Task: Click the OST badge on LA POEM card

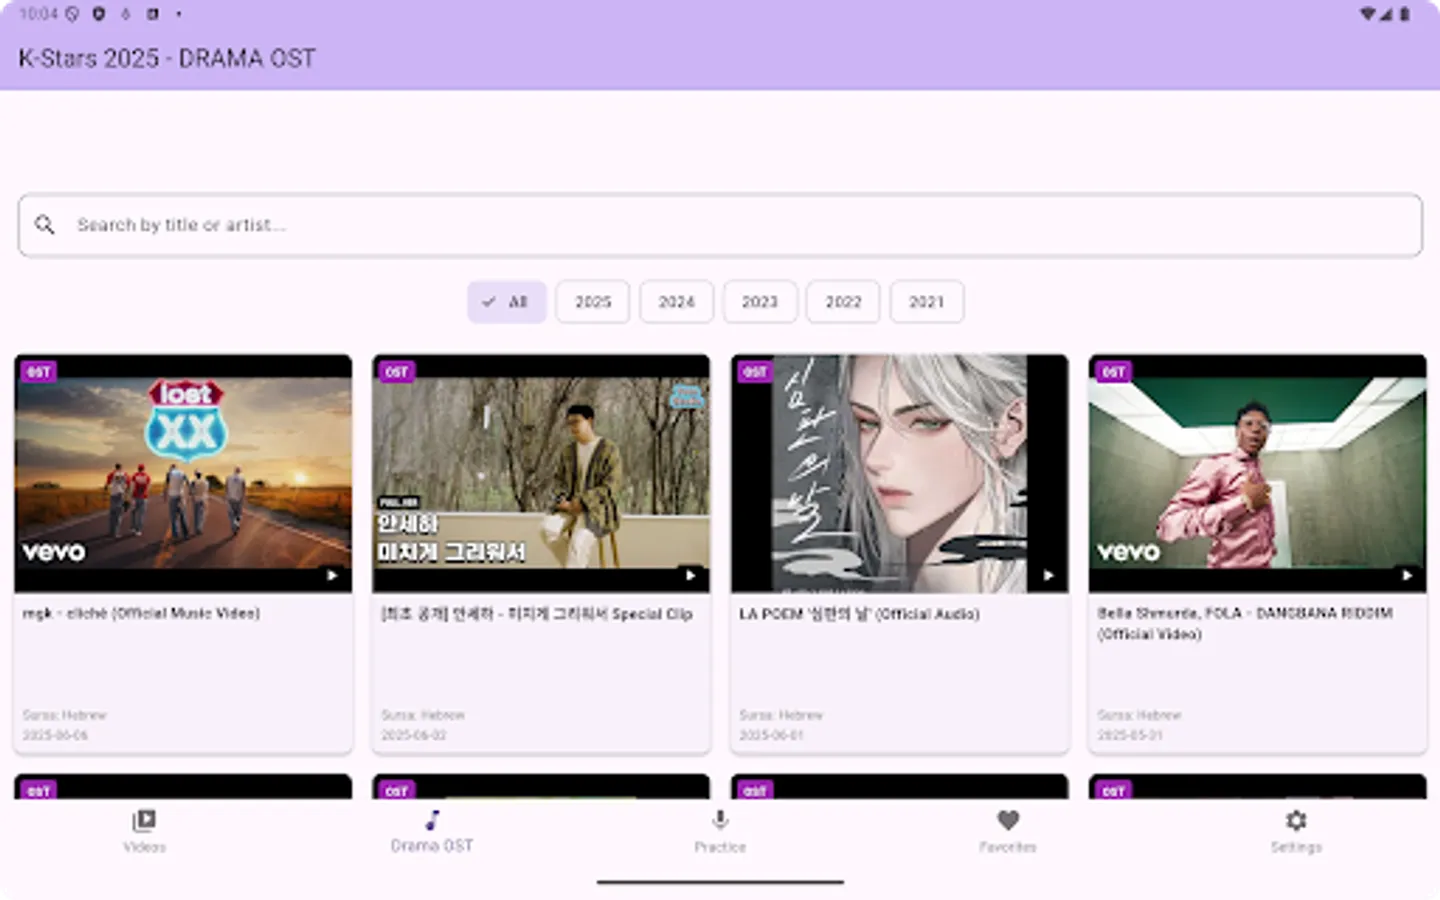Action: coord(755,371)
